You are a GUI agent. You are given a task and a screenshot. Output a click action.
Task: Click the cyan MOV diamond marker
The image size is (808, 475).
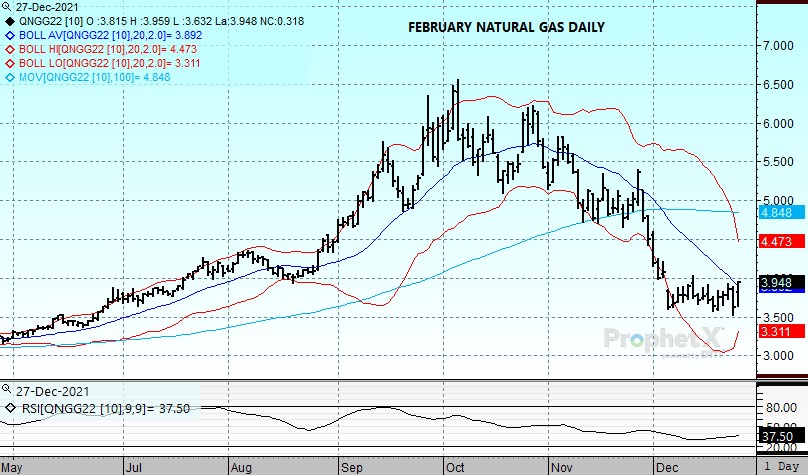point(9,76)
